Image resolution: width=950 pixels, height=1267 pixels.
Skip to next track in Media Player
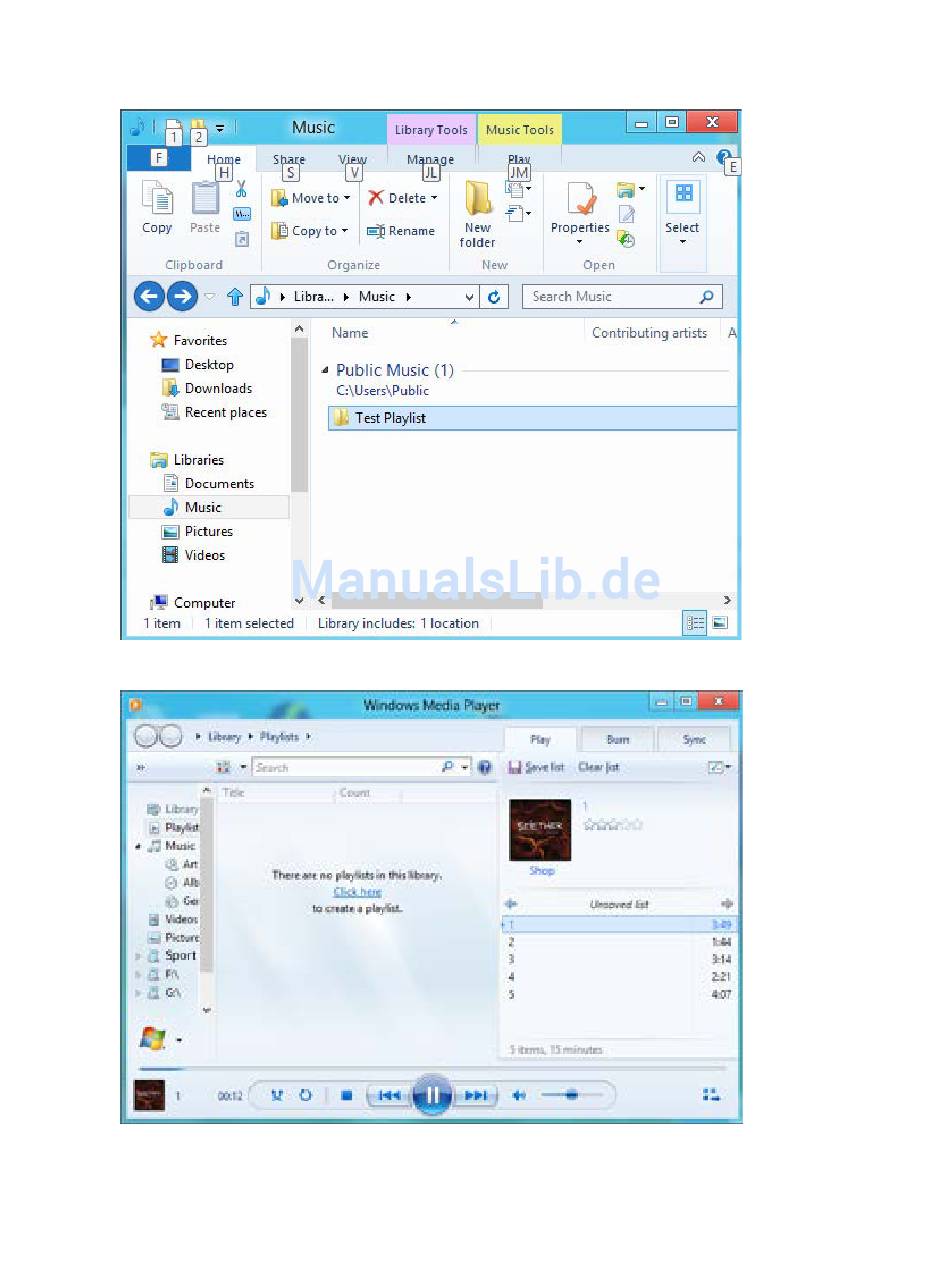(x=476, y=1095)
